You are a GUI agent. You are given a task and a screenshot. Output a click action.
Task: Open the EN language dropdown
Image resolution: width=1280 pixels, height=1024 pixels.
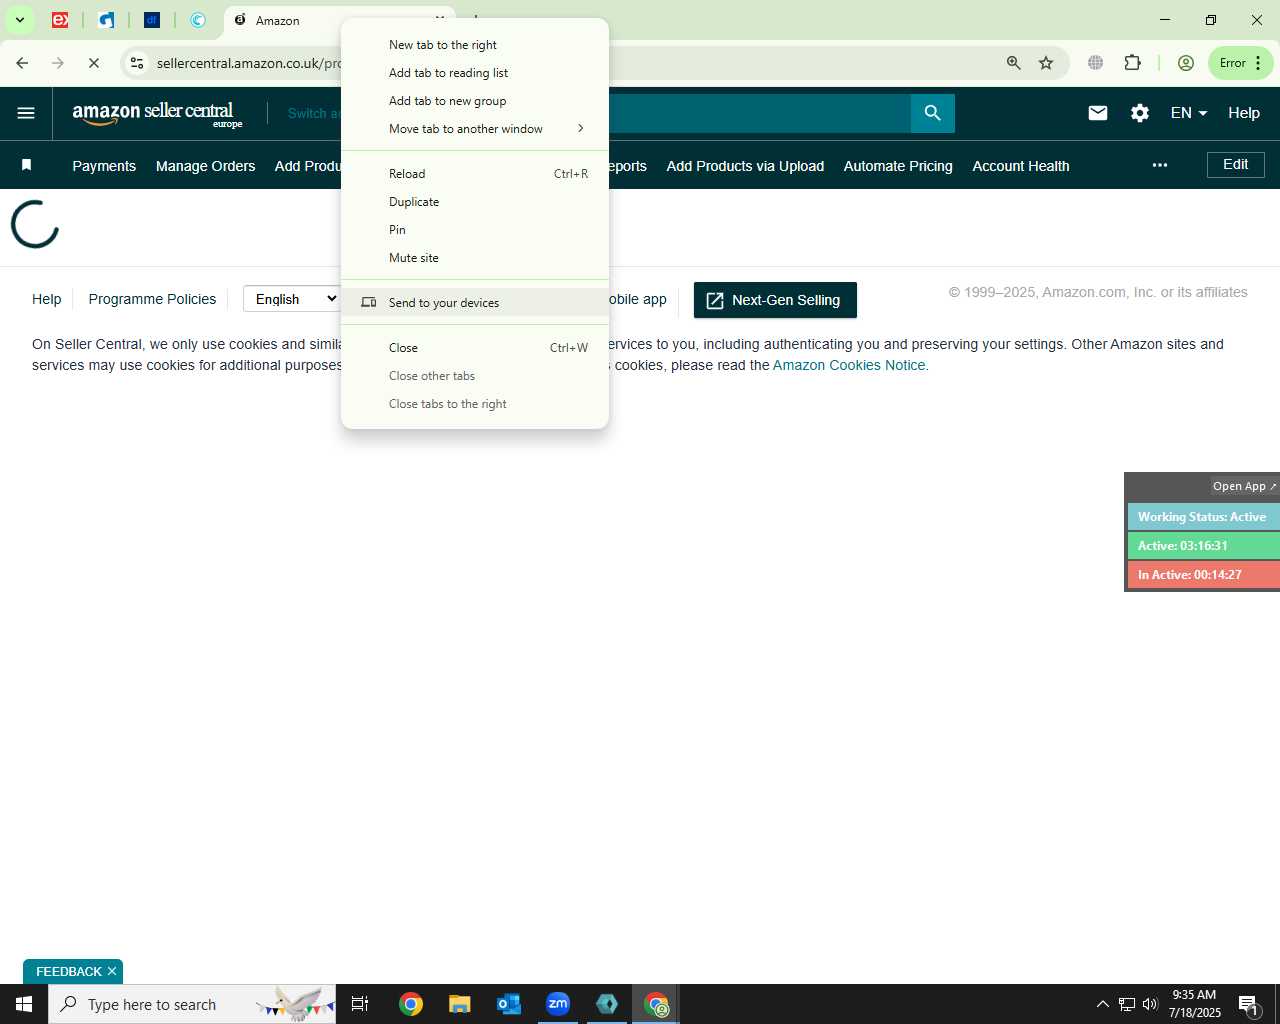tap(1188, 113)
